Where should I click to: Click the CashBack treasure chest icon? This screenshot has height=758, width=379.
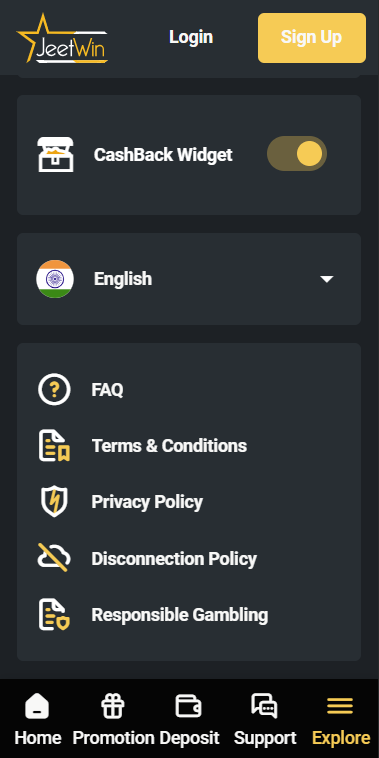pyautogui.click(x=56, y=155)
